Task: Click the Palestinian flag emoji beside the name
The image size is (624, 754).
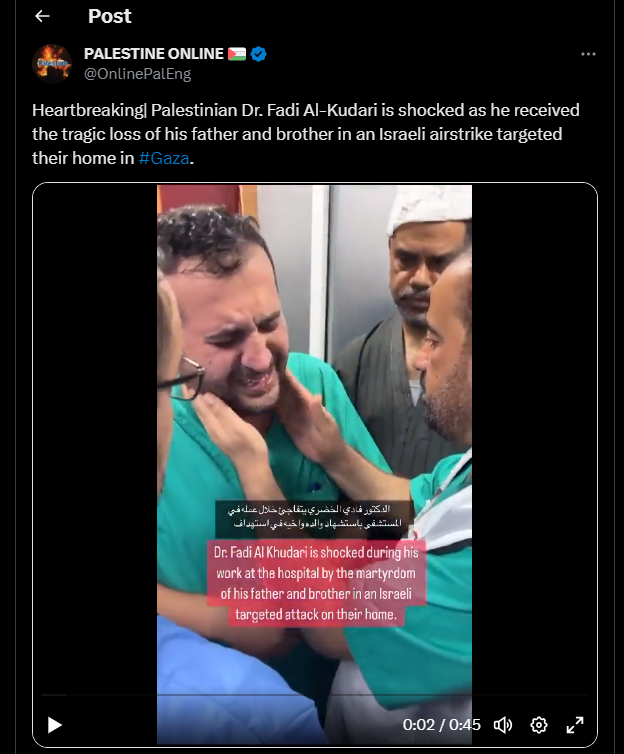Action: click(237, 54)
